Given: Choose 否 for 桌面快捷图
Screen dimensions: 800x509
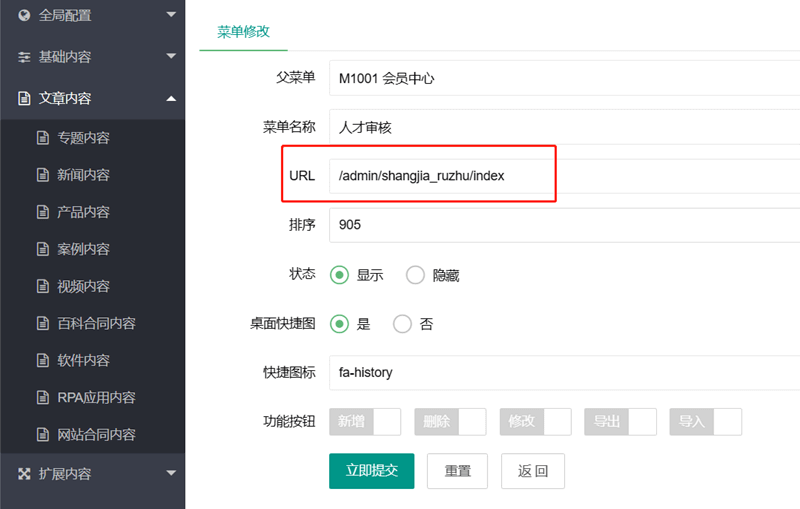Looking at the screenshot, I should tap(402, 324).
